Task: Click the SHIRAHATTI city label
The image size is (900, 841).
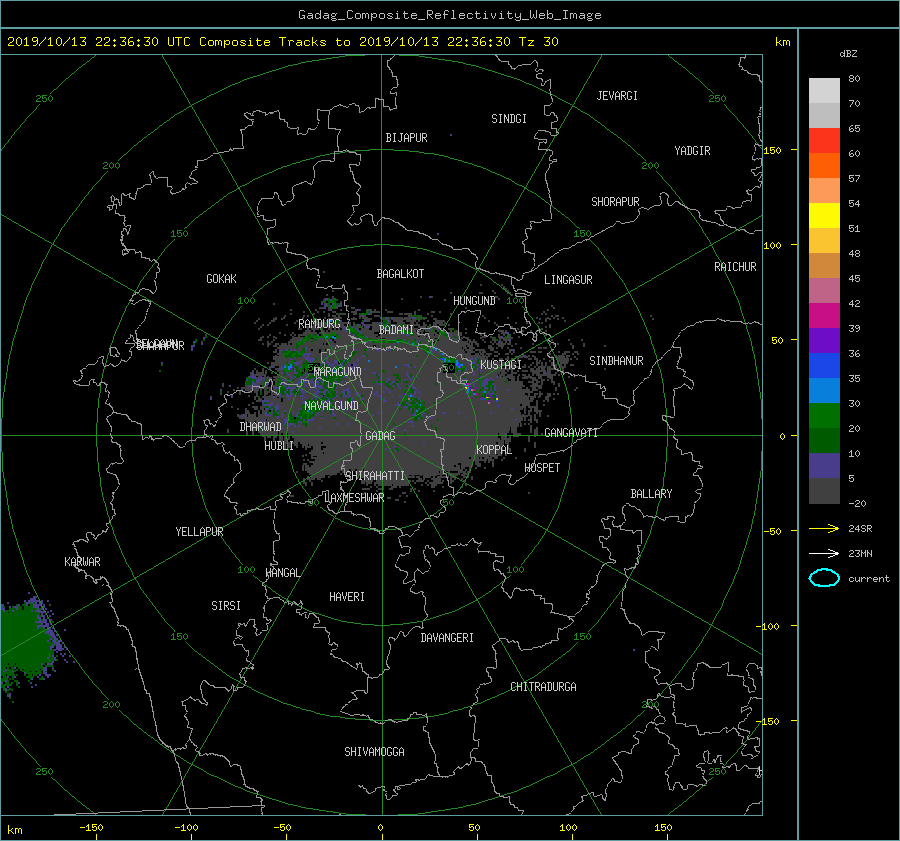Action: click(x=375, y=476)
